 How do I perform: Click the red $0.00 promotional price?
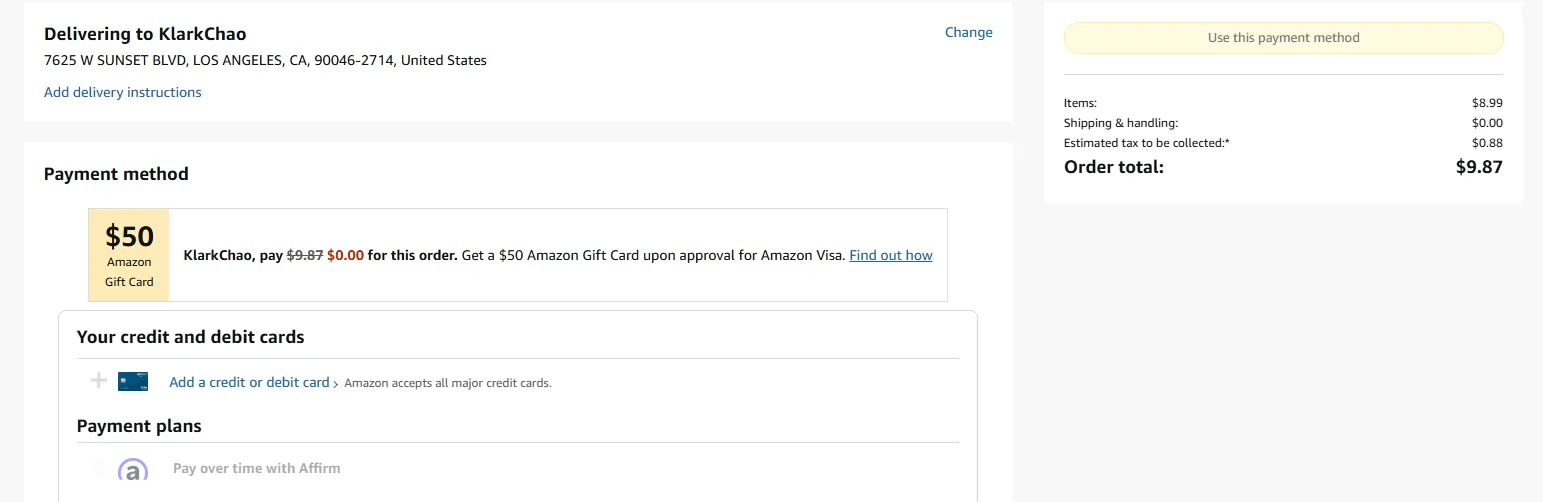pos(345,255)
